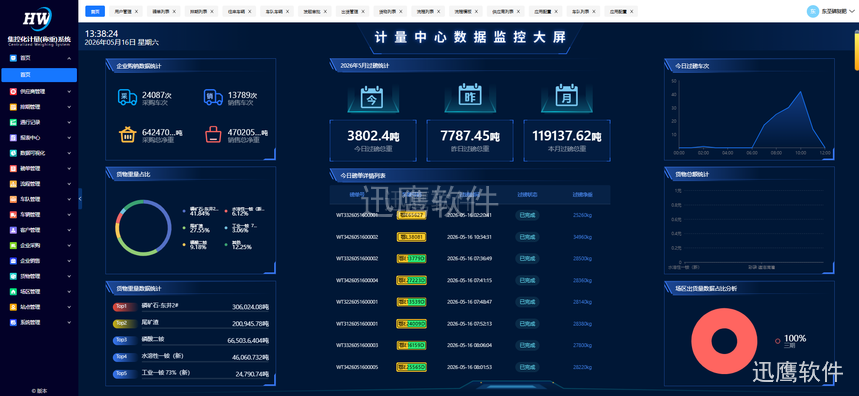Click the yellow basket icon (采购总净重)

click(x=127, y=134)
